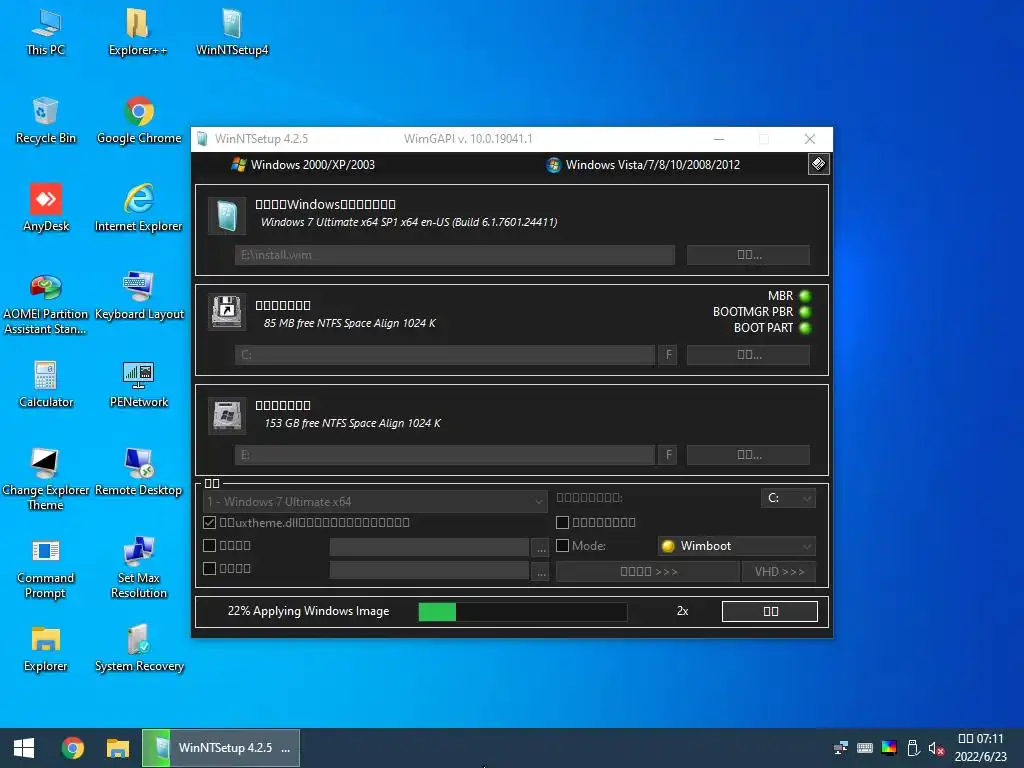This screenshot has height=768, width=1024.
Task: Open the WinNTSetup4 desktop icon
Action: point(232,33)
